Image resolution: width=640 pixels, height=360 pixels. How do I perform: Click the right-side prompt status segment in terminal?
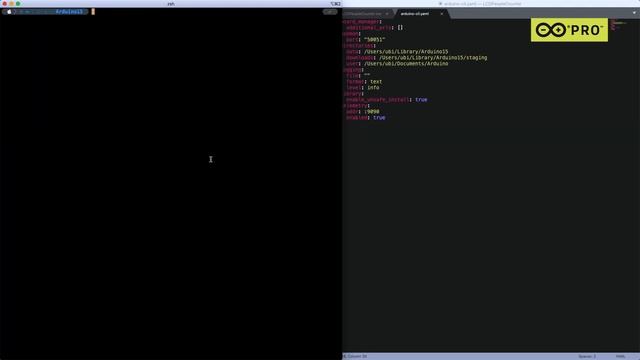coord(330,12)
